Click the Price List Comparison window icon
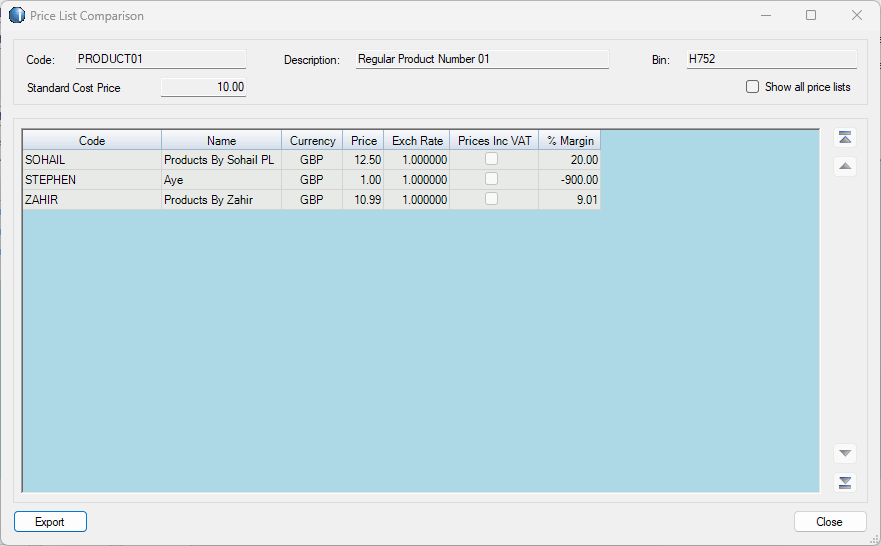The width and height of the screenshot is (881, 546). [17, 16]
